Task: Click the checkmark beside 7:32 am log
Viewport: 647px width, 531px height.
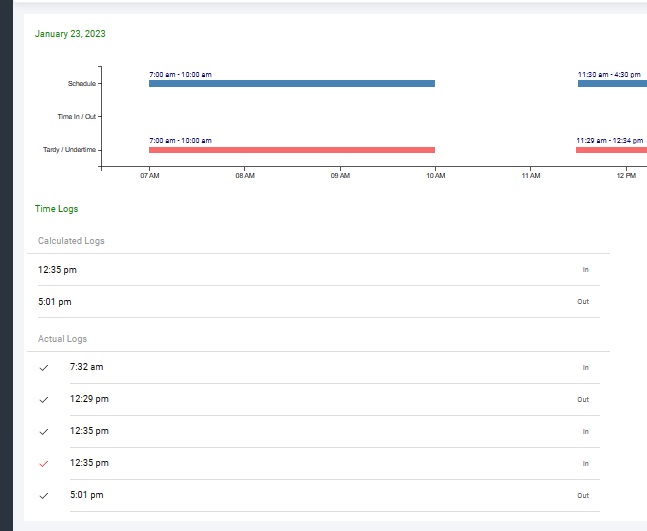Action: pyautogui.click(x=43, y=368)
